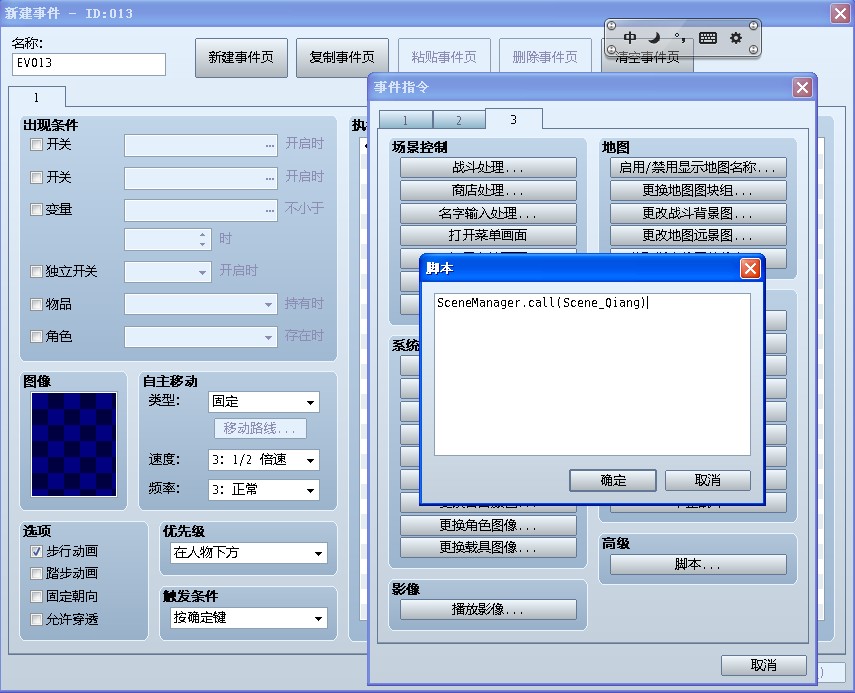The width and height of the screenshot is (855, 693).
Task: Switch to tab 2 in 事件指令
Action: [x=459, y=120]
